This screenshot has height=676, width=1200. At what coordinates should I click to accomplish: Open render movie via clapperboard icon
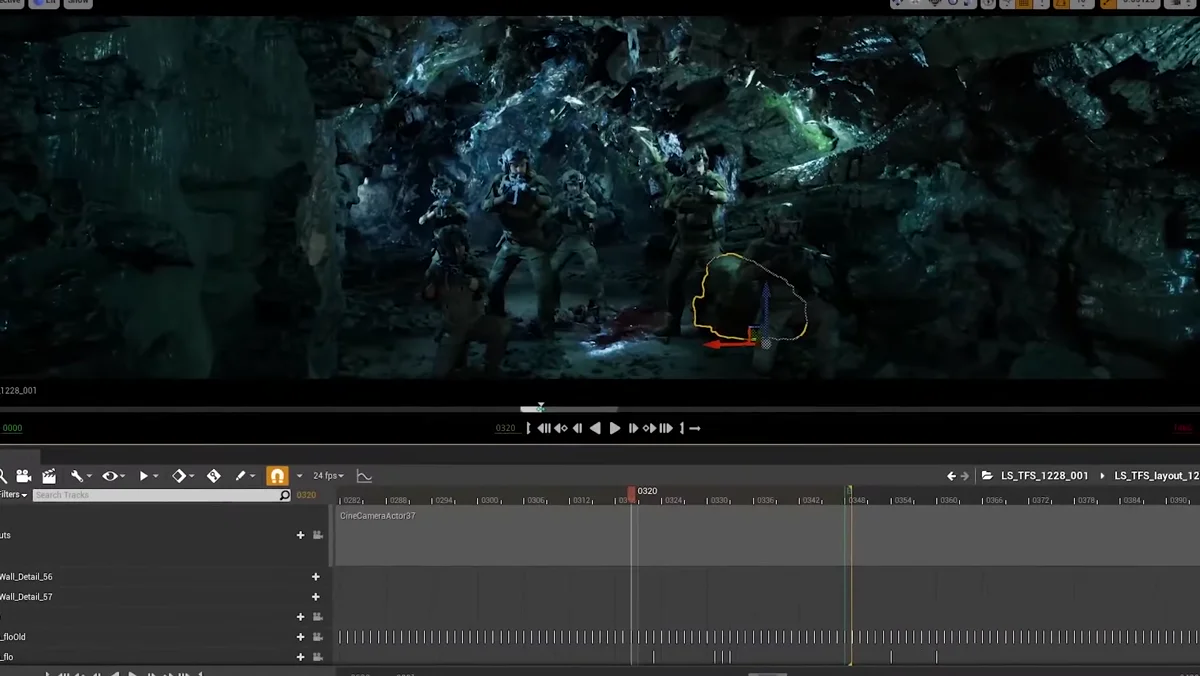[49, 476]
